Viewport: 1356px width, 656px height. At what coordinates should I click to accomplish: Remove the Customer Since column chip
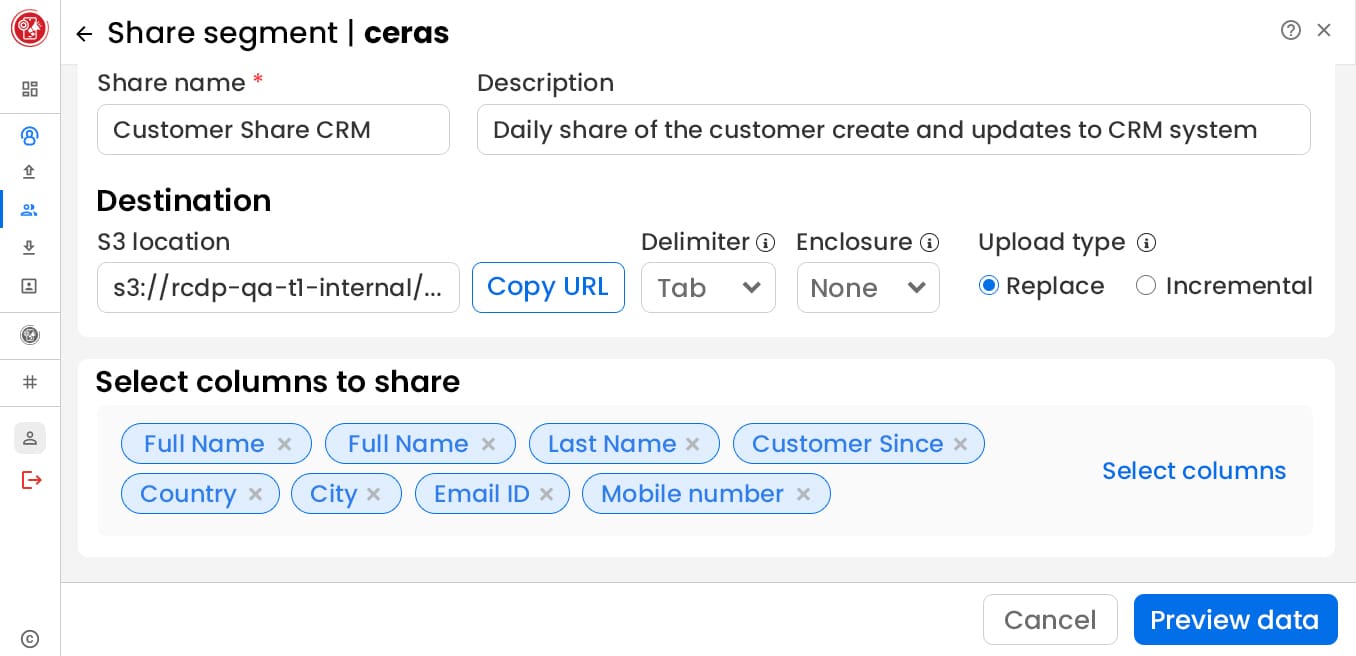(x=960, y=444)
